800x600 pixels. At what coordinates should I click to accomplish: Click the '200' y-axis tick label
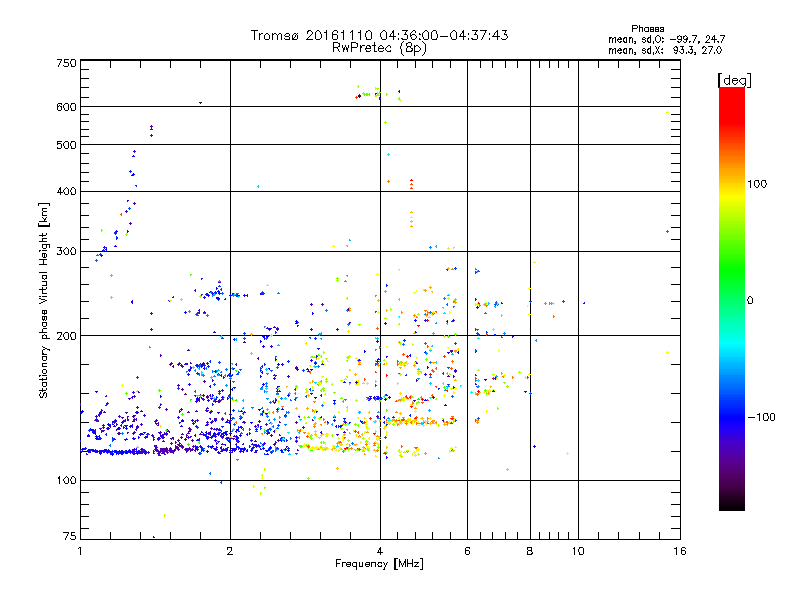(67, 336)
